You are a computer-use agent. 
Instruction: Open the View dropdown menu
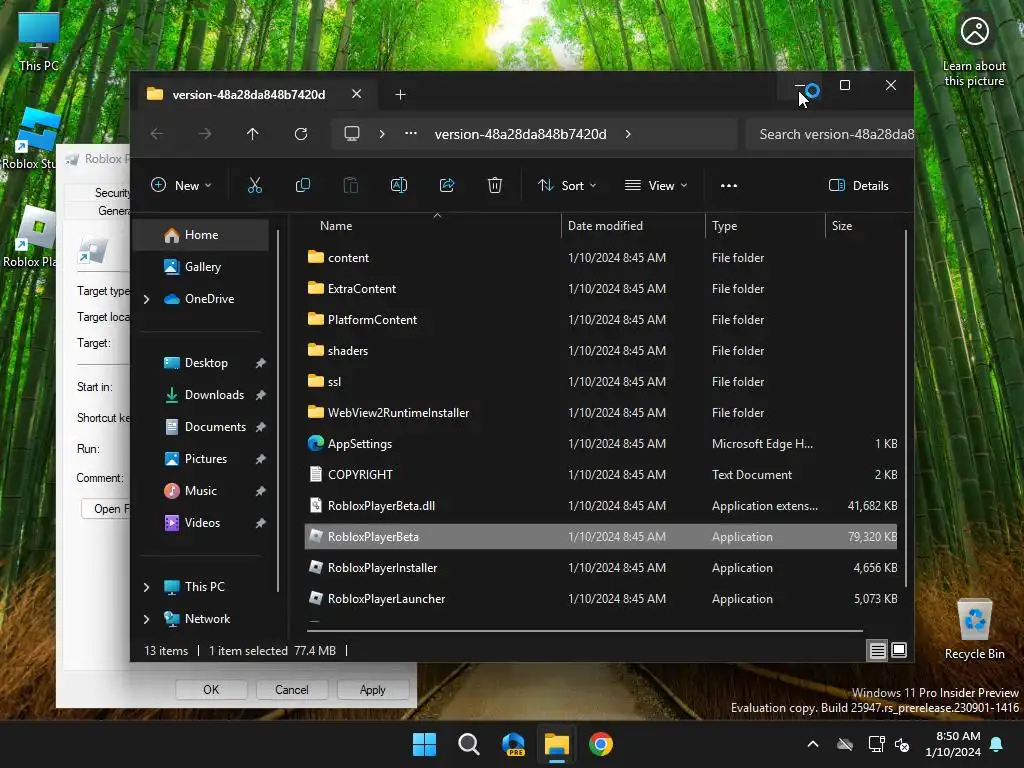[656, 185]
